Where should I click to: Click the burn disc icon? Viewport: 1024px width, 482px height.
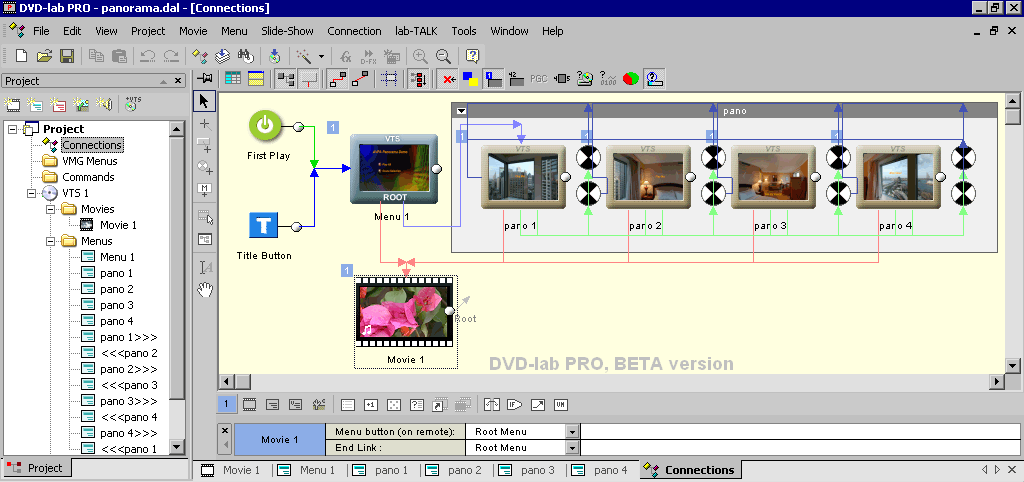(275, 56)
